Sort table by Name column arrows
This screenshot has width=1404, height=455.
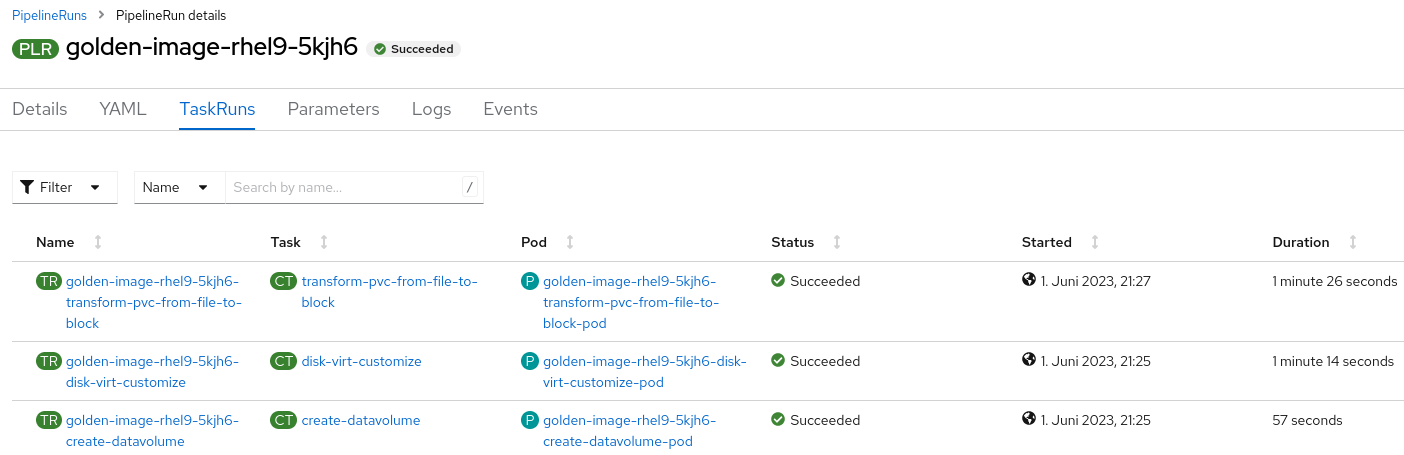pyautogui.click(x=97, y=242)
